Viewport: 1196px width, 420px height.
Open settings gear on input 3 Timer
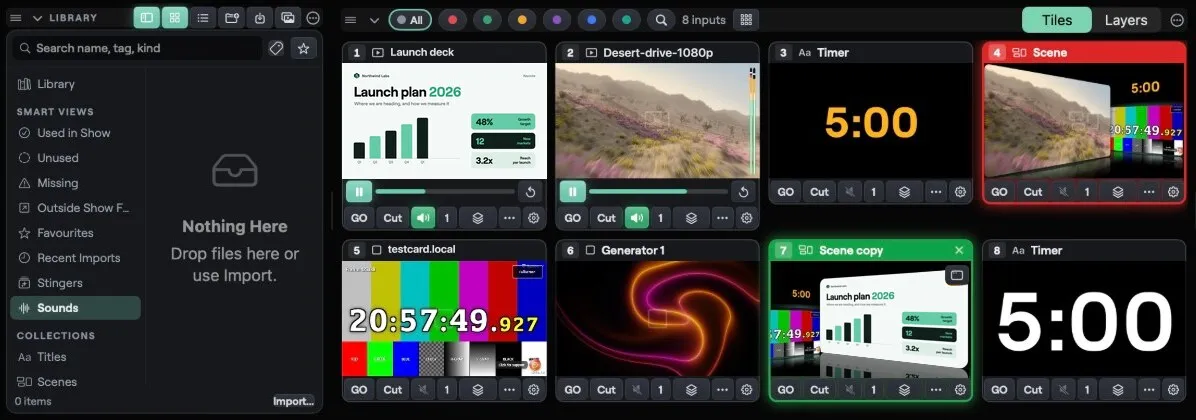coord(960,192)
